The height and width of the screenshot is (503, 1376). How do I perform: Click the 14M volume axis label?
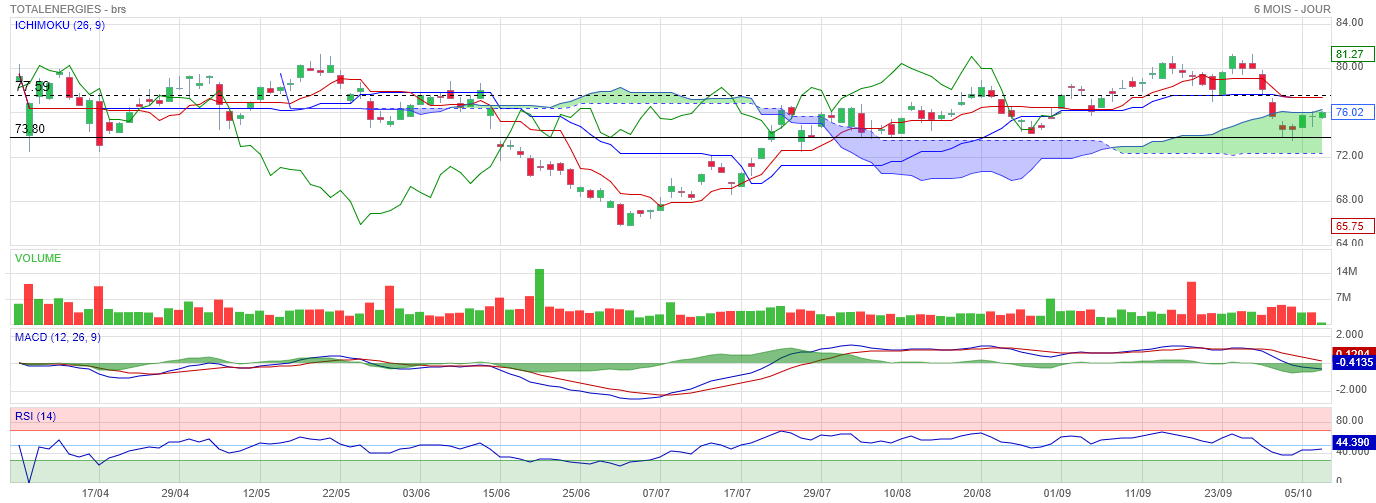point(1347,272)
